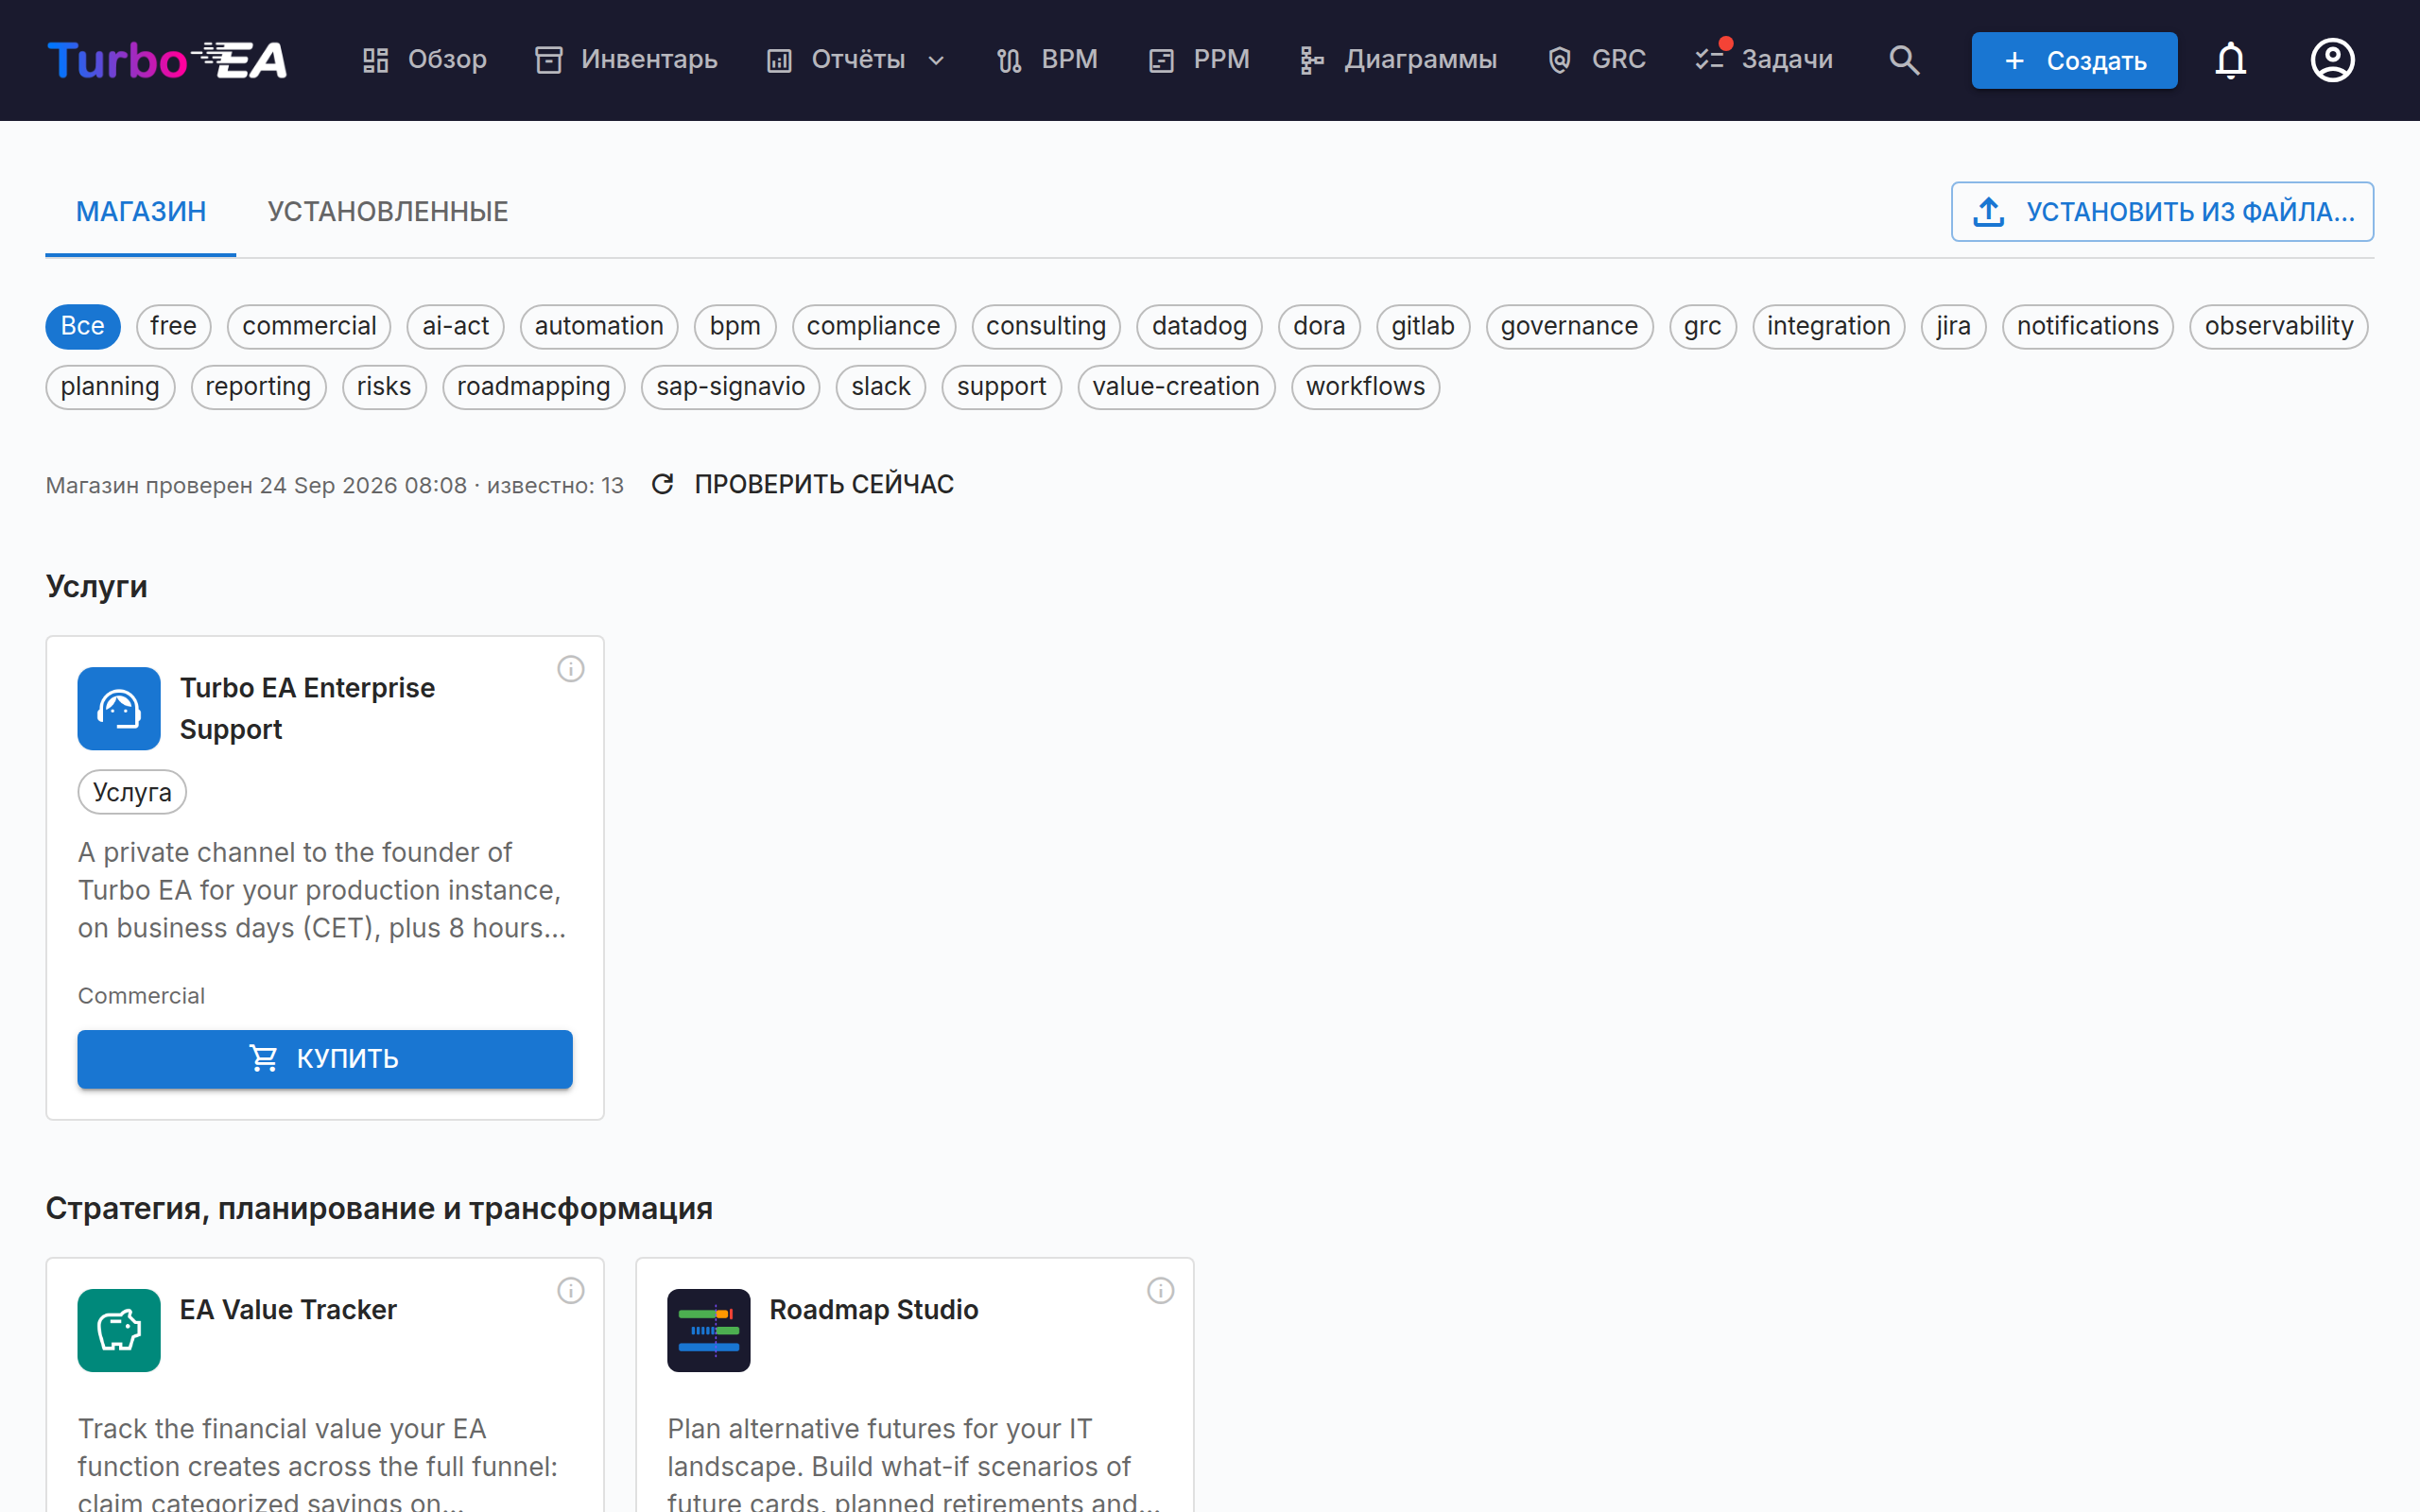
Task: Filter by the observability tag
Action: (x=2279, y=327)
